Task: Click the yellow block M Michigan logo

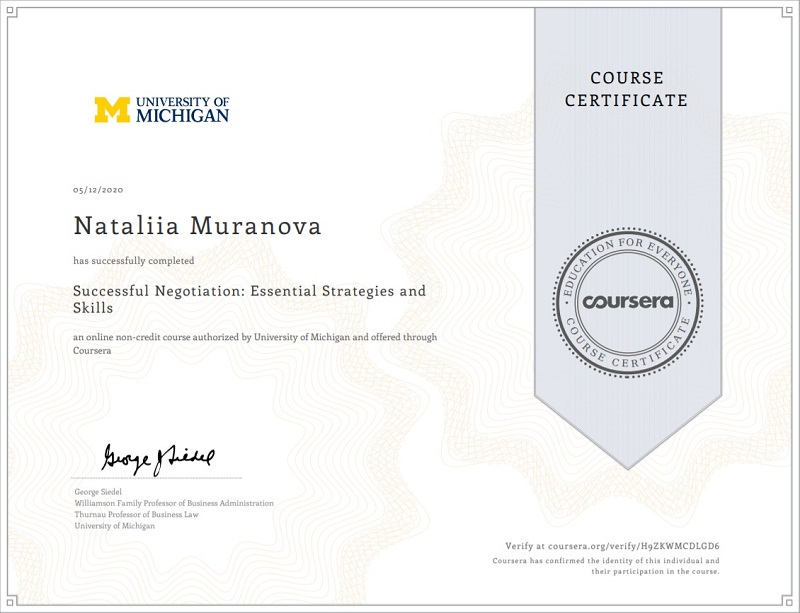Action: coord(112,110)
